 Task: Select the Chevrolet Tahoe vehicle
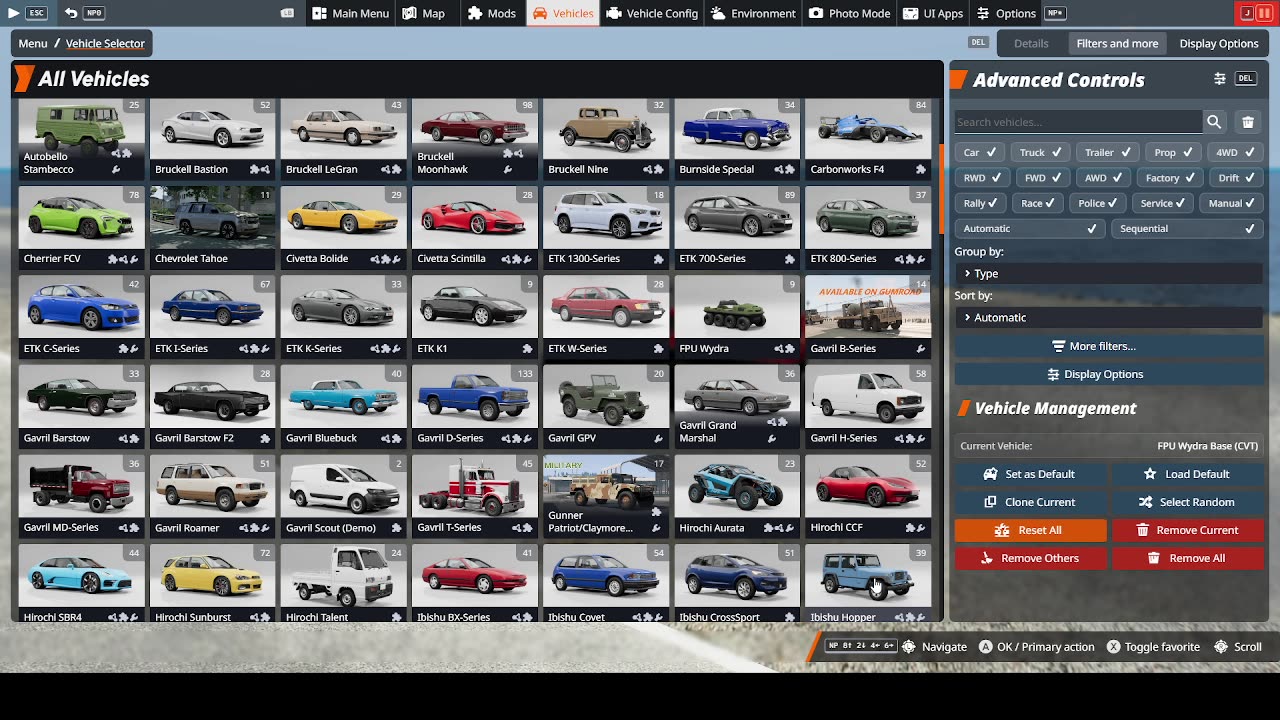pyautogui.click(x=212, y=228)
